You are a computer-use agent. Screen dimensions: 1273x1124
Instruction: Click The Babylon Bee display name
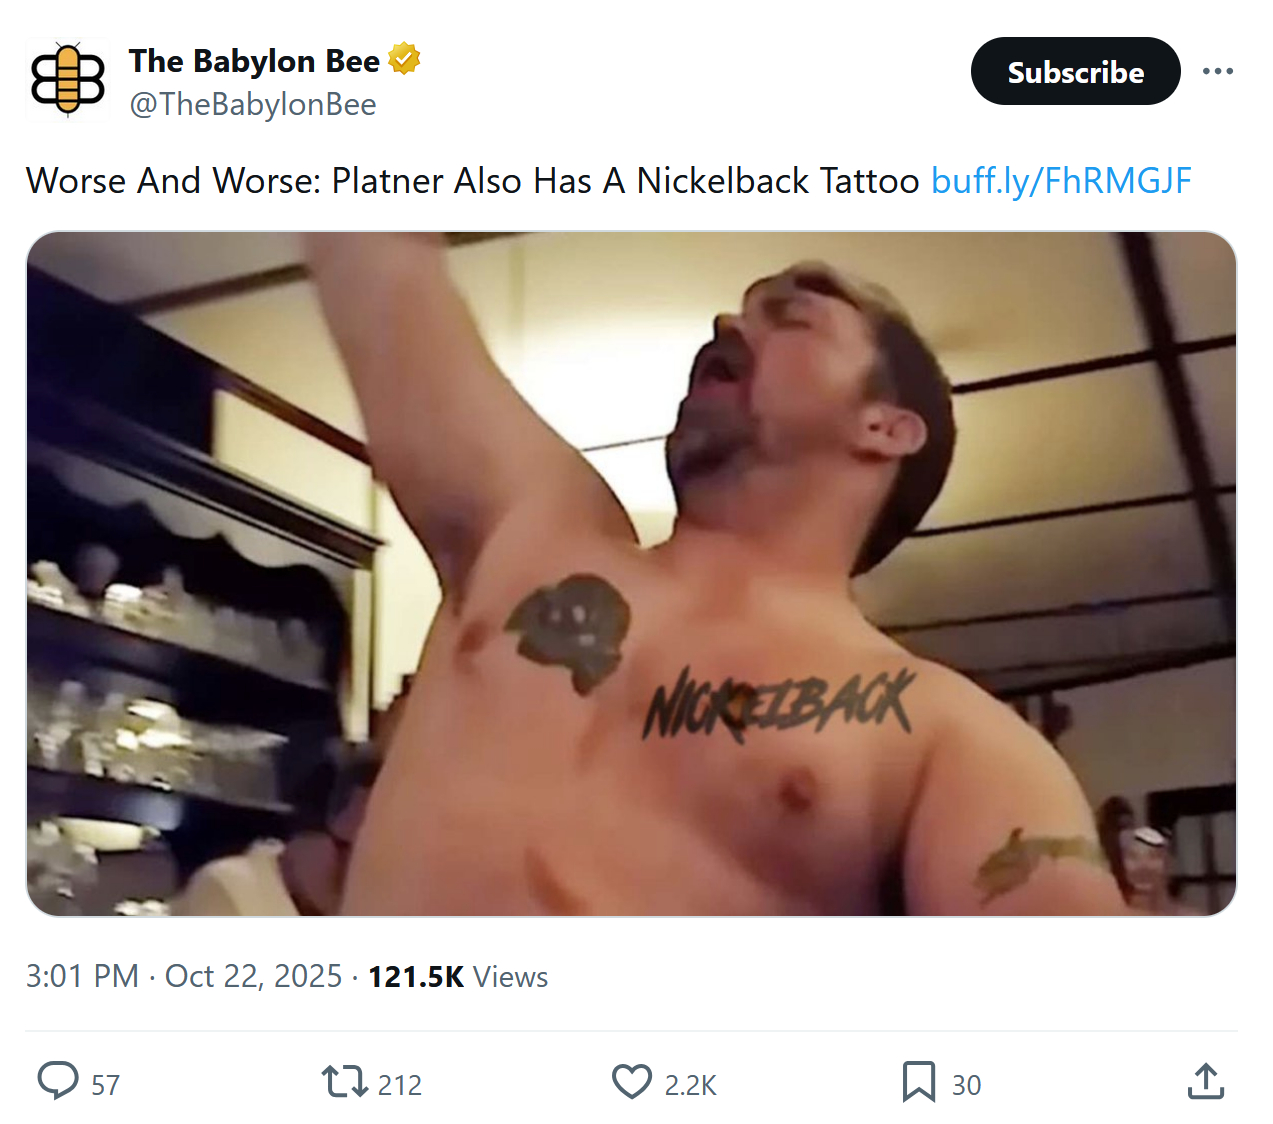click(x=254, y=61)
